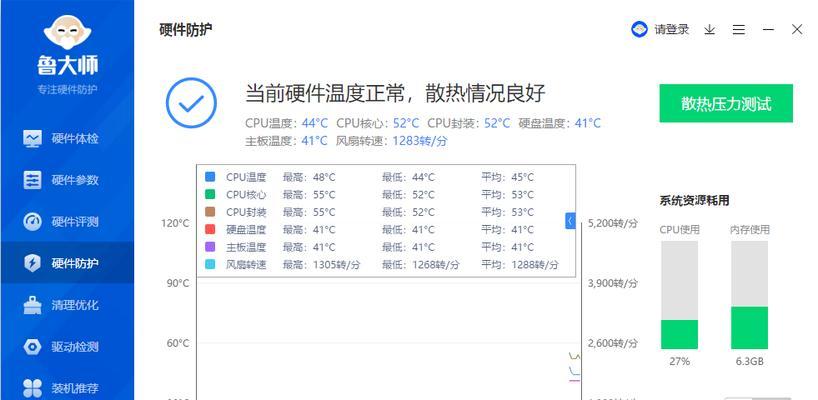Click 专注硬件防护 slogan under logo
818x400 pixels.
tap(67, 89)
